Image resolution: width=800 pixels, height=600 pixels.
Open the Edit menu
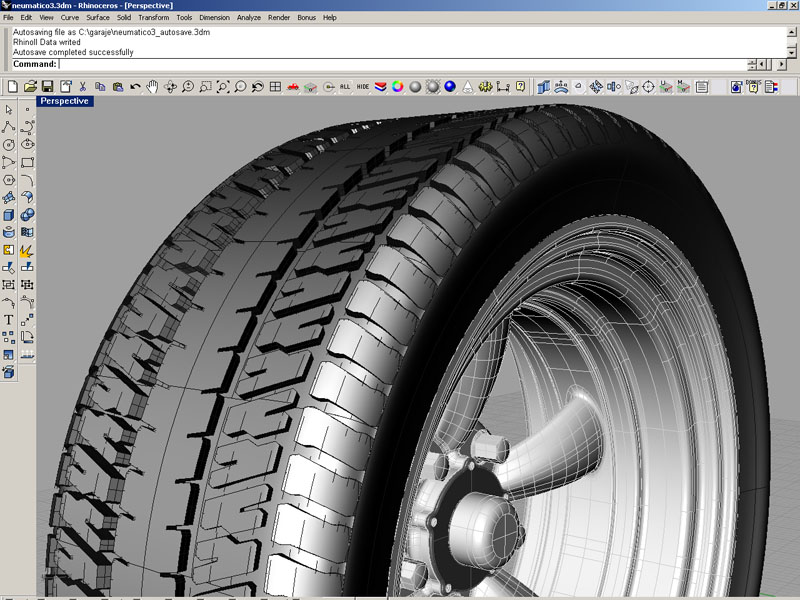(x=26, y=17)
